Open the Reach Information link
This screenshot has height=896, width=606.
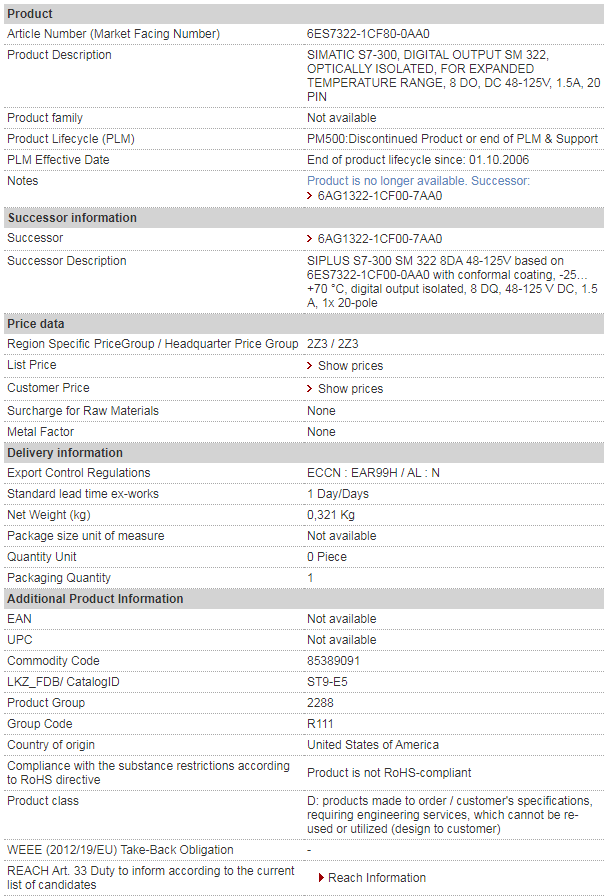[377, 878]
